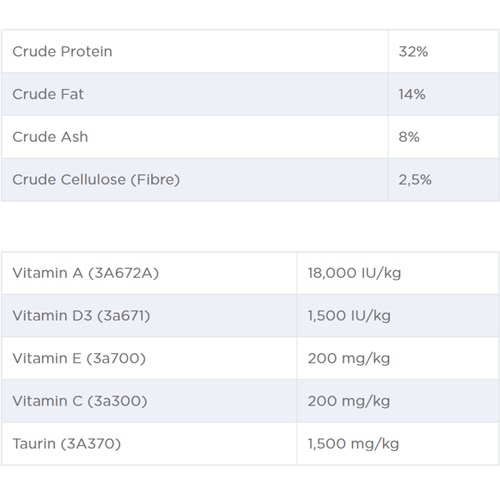
Task: Click the blank area above Crude Protein
Action: pyautogui.click(x=250, y=14)
